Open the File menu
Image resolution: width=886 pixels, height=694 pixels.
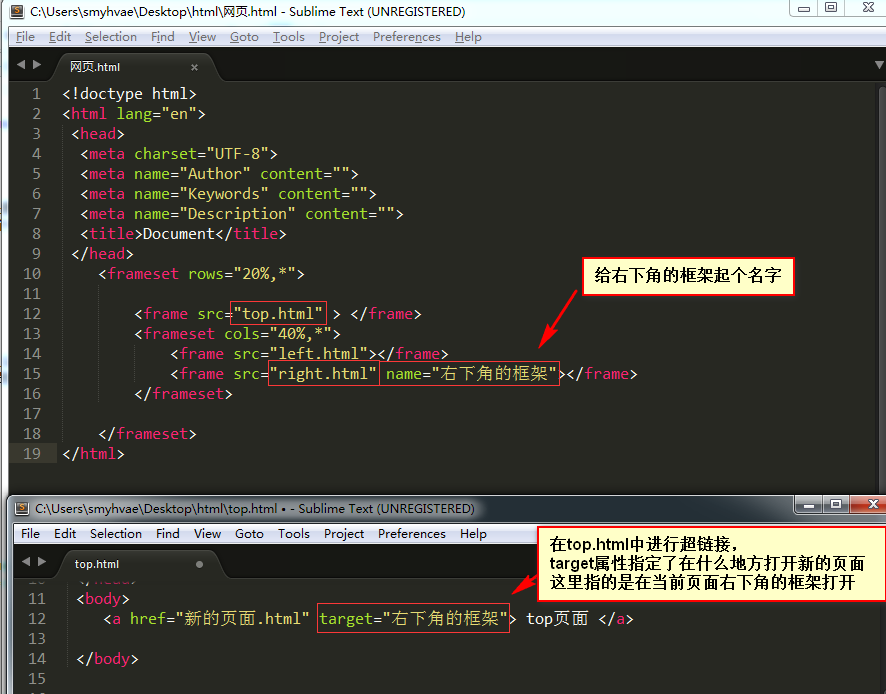[24, 36]
